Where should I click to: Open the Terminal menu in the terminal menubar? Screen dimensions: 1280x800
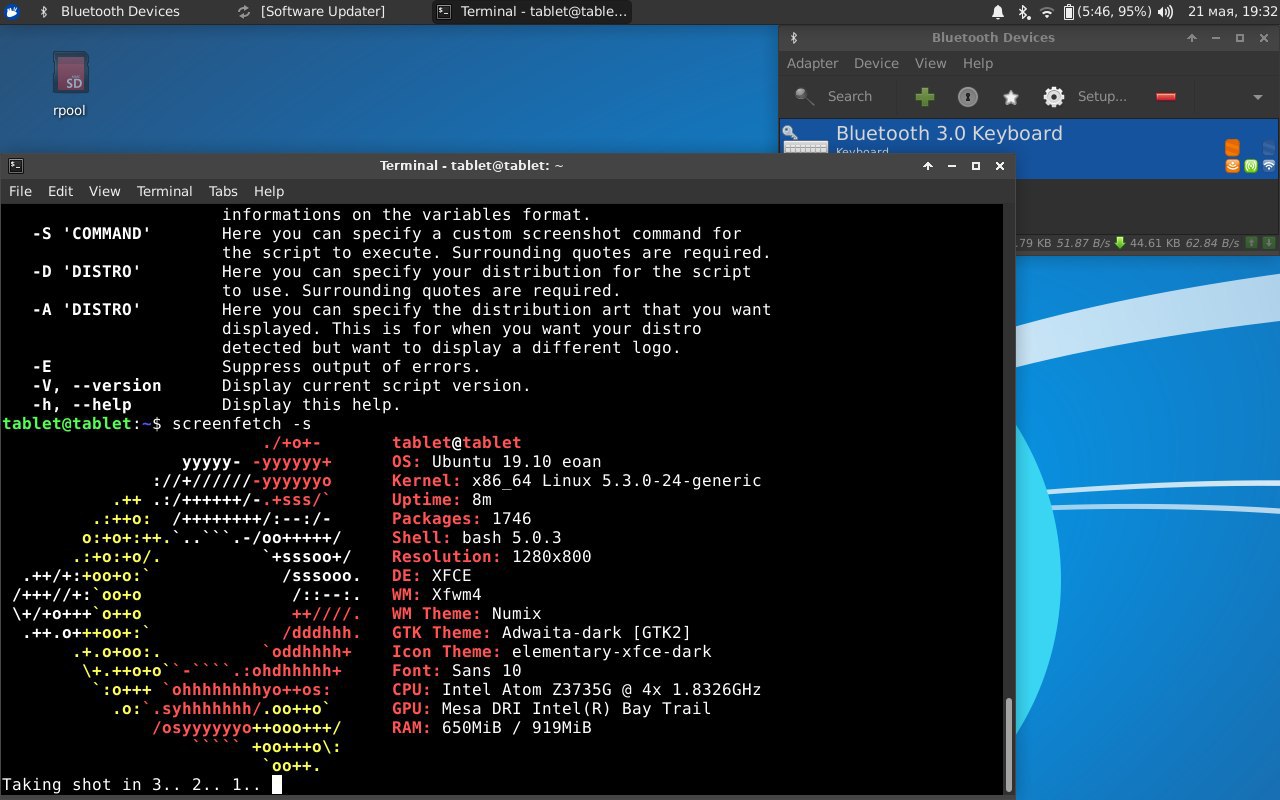click(x=164, y=191)
